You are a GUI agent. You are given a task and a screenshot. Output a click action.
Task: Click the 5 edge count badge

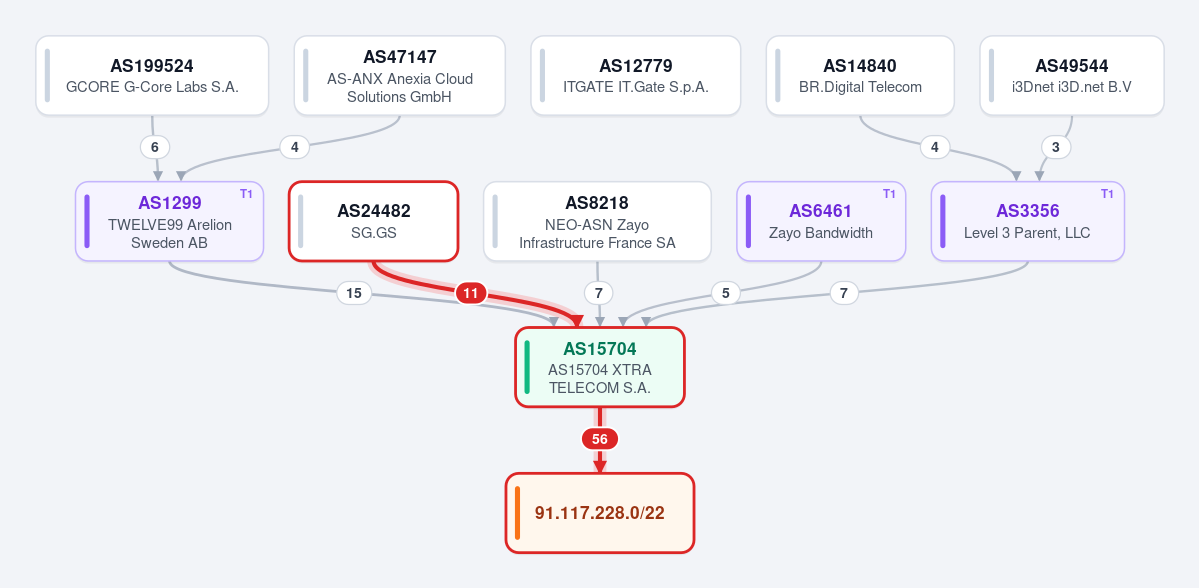(726, 293)
